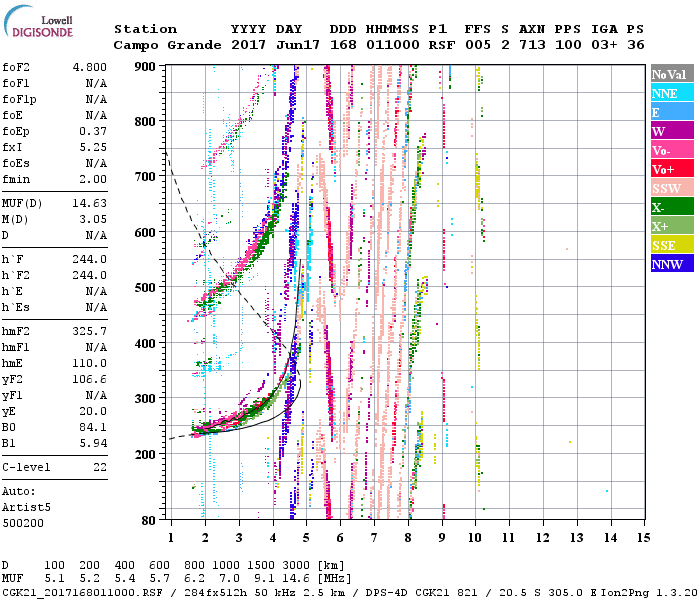Click the C-level value 22

[100, 468]
